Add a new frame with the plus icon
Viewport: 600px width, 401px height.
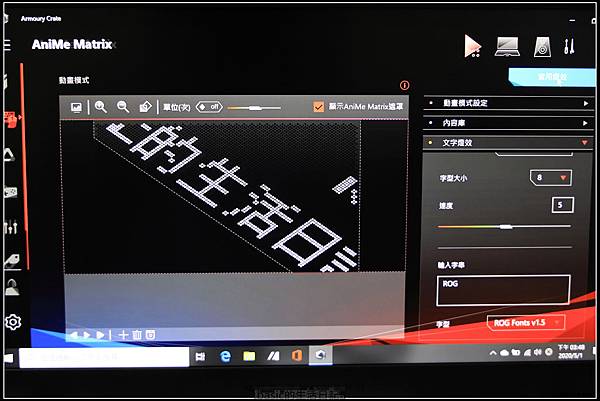[123, 335]
